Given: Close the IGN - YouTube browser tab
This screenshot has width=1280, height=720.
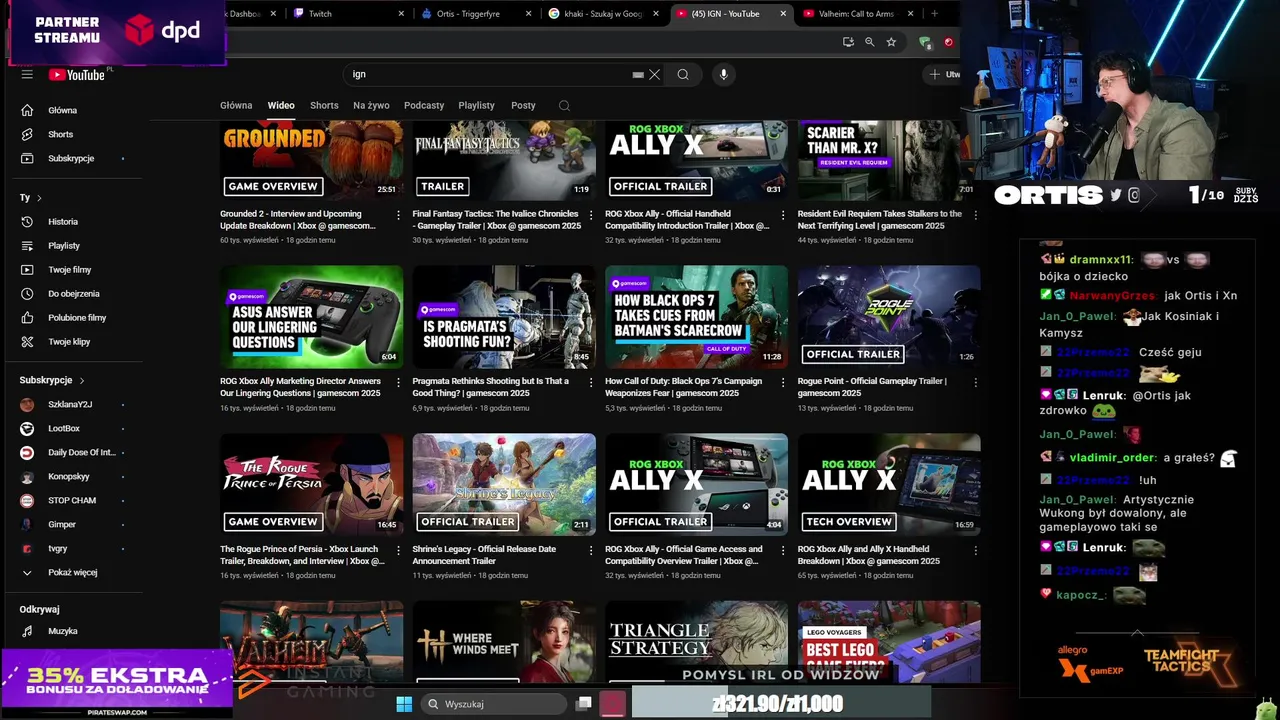Looking at the screenshot, I should (x=783, y=14).
